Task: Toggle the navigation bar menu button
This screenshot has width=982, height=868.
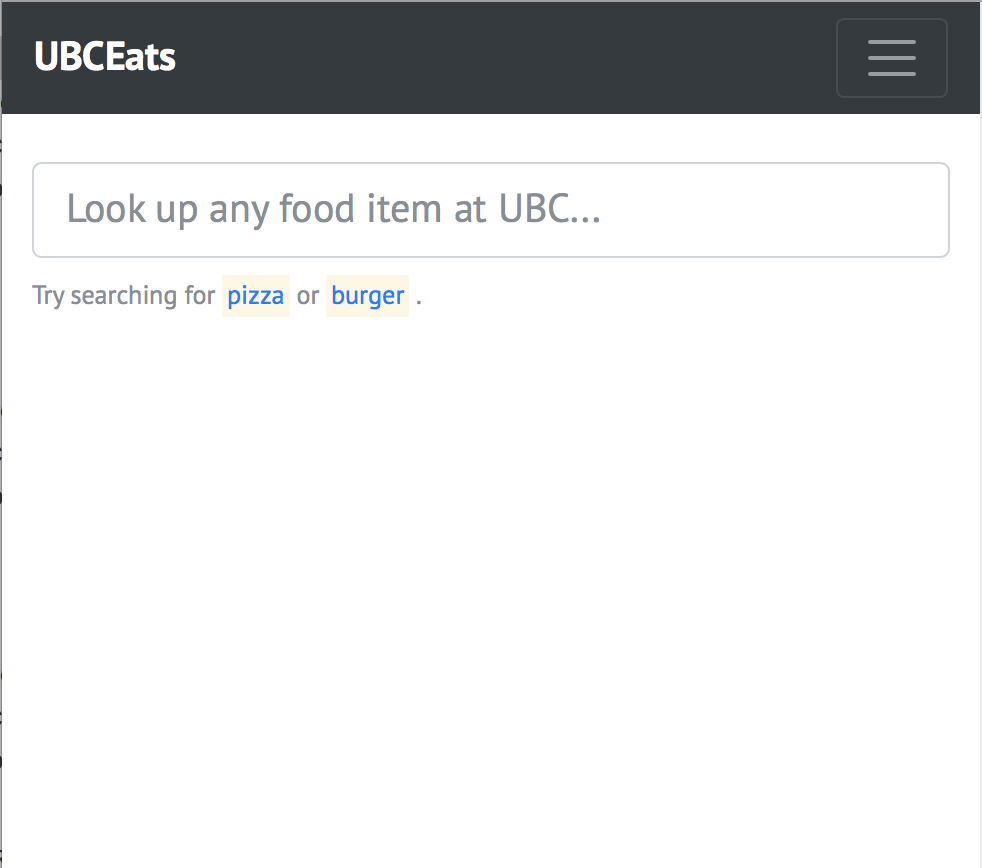Action: click(x=891, y=58)
